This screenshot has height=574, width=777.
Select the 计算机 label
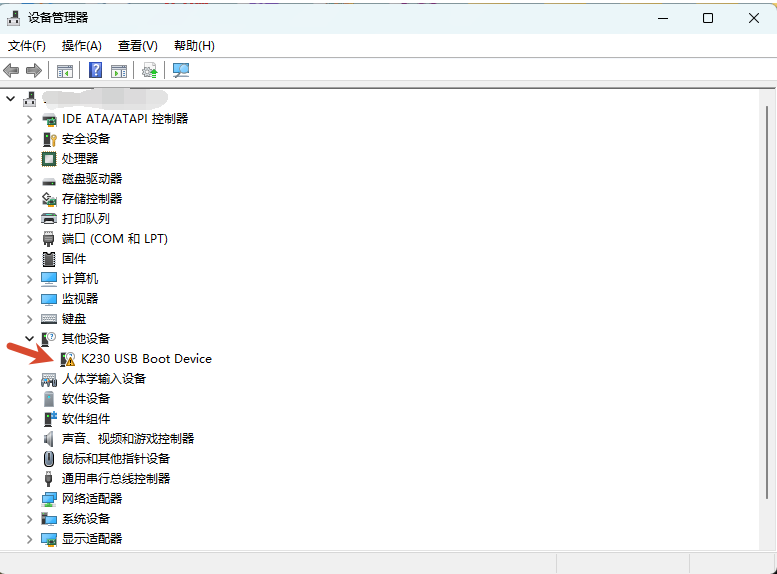(80, 279)
